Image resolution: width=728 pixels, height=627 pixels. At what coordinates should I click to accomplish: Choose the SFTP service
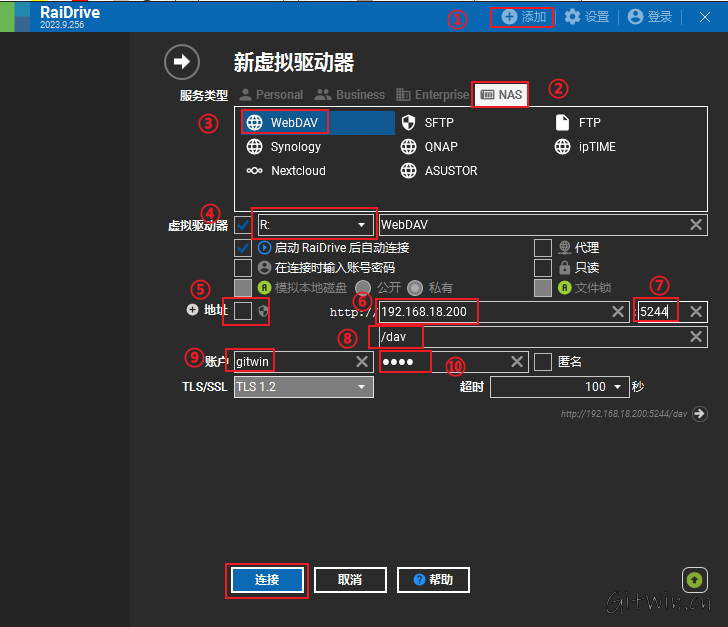(x=427, y=123)
